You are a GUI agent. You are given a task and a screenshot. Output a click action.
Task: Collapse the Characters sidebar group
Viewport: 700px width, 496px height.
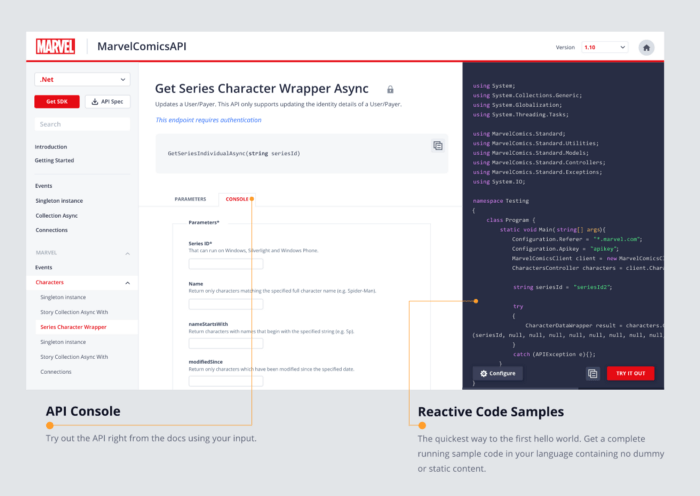127,283
